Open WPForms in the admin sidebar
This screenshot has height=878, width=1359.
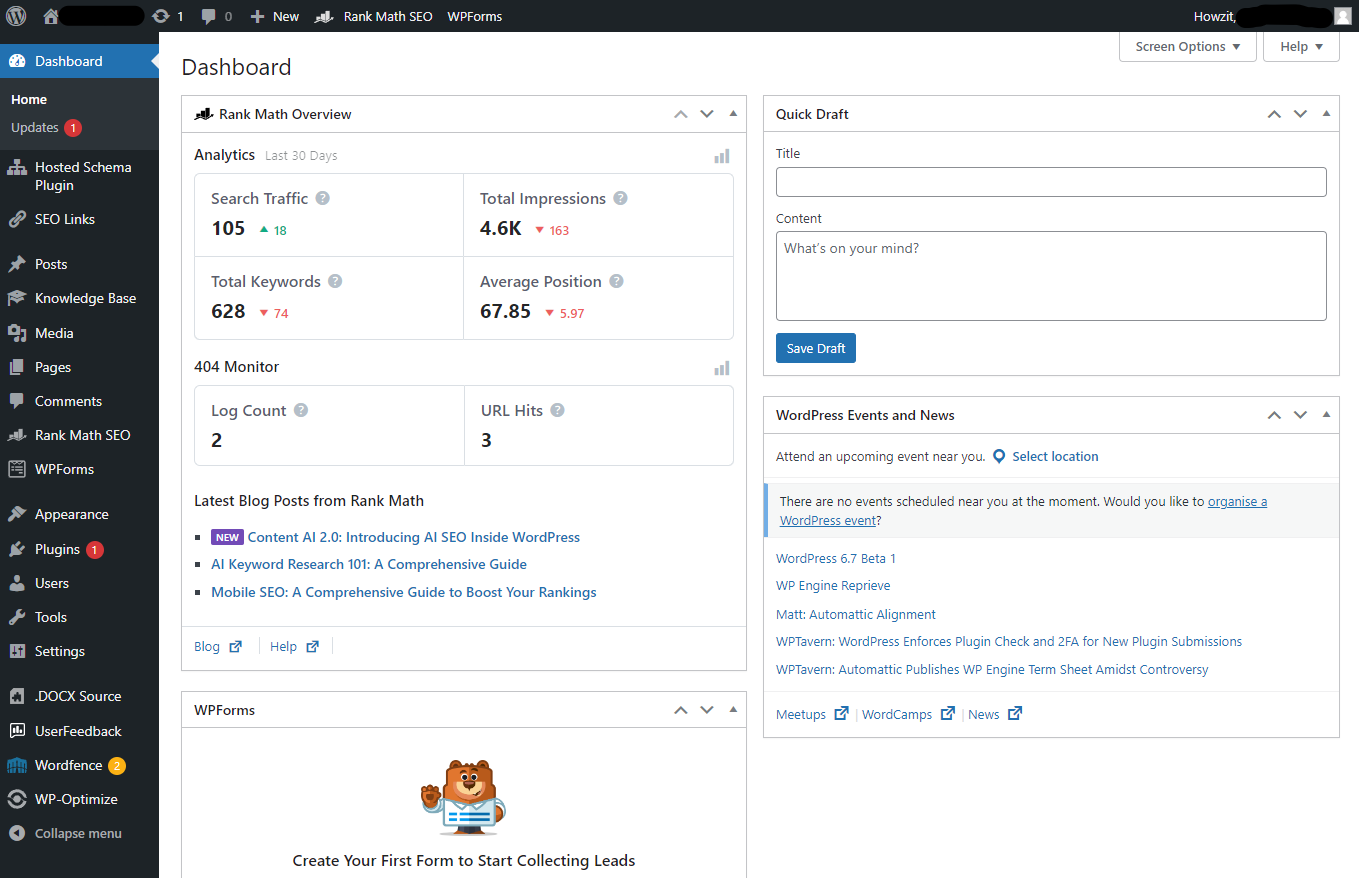coord(61,469)
